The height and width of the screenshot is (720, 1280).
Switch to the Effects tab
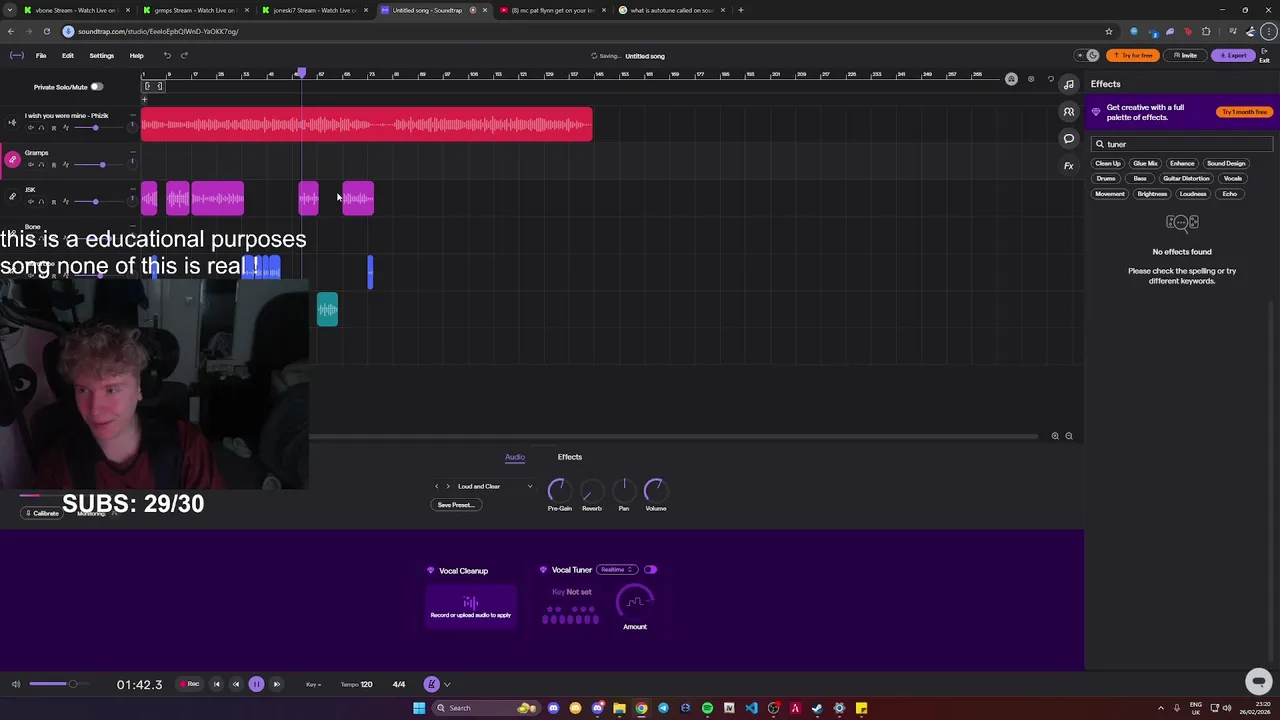569,457
